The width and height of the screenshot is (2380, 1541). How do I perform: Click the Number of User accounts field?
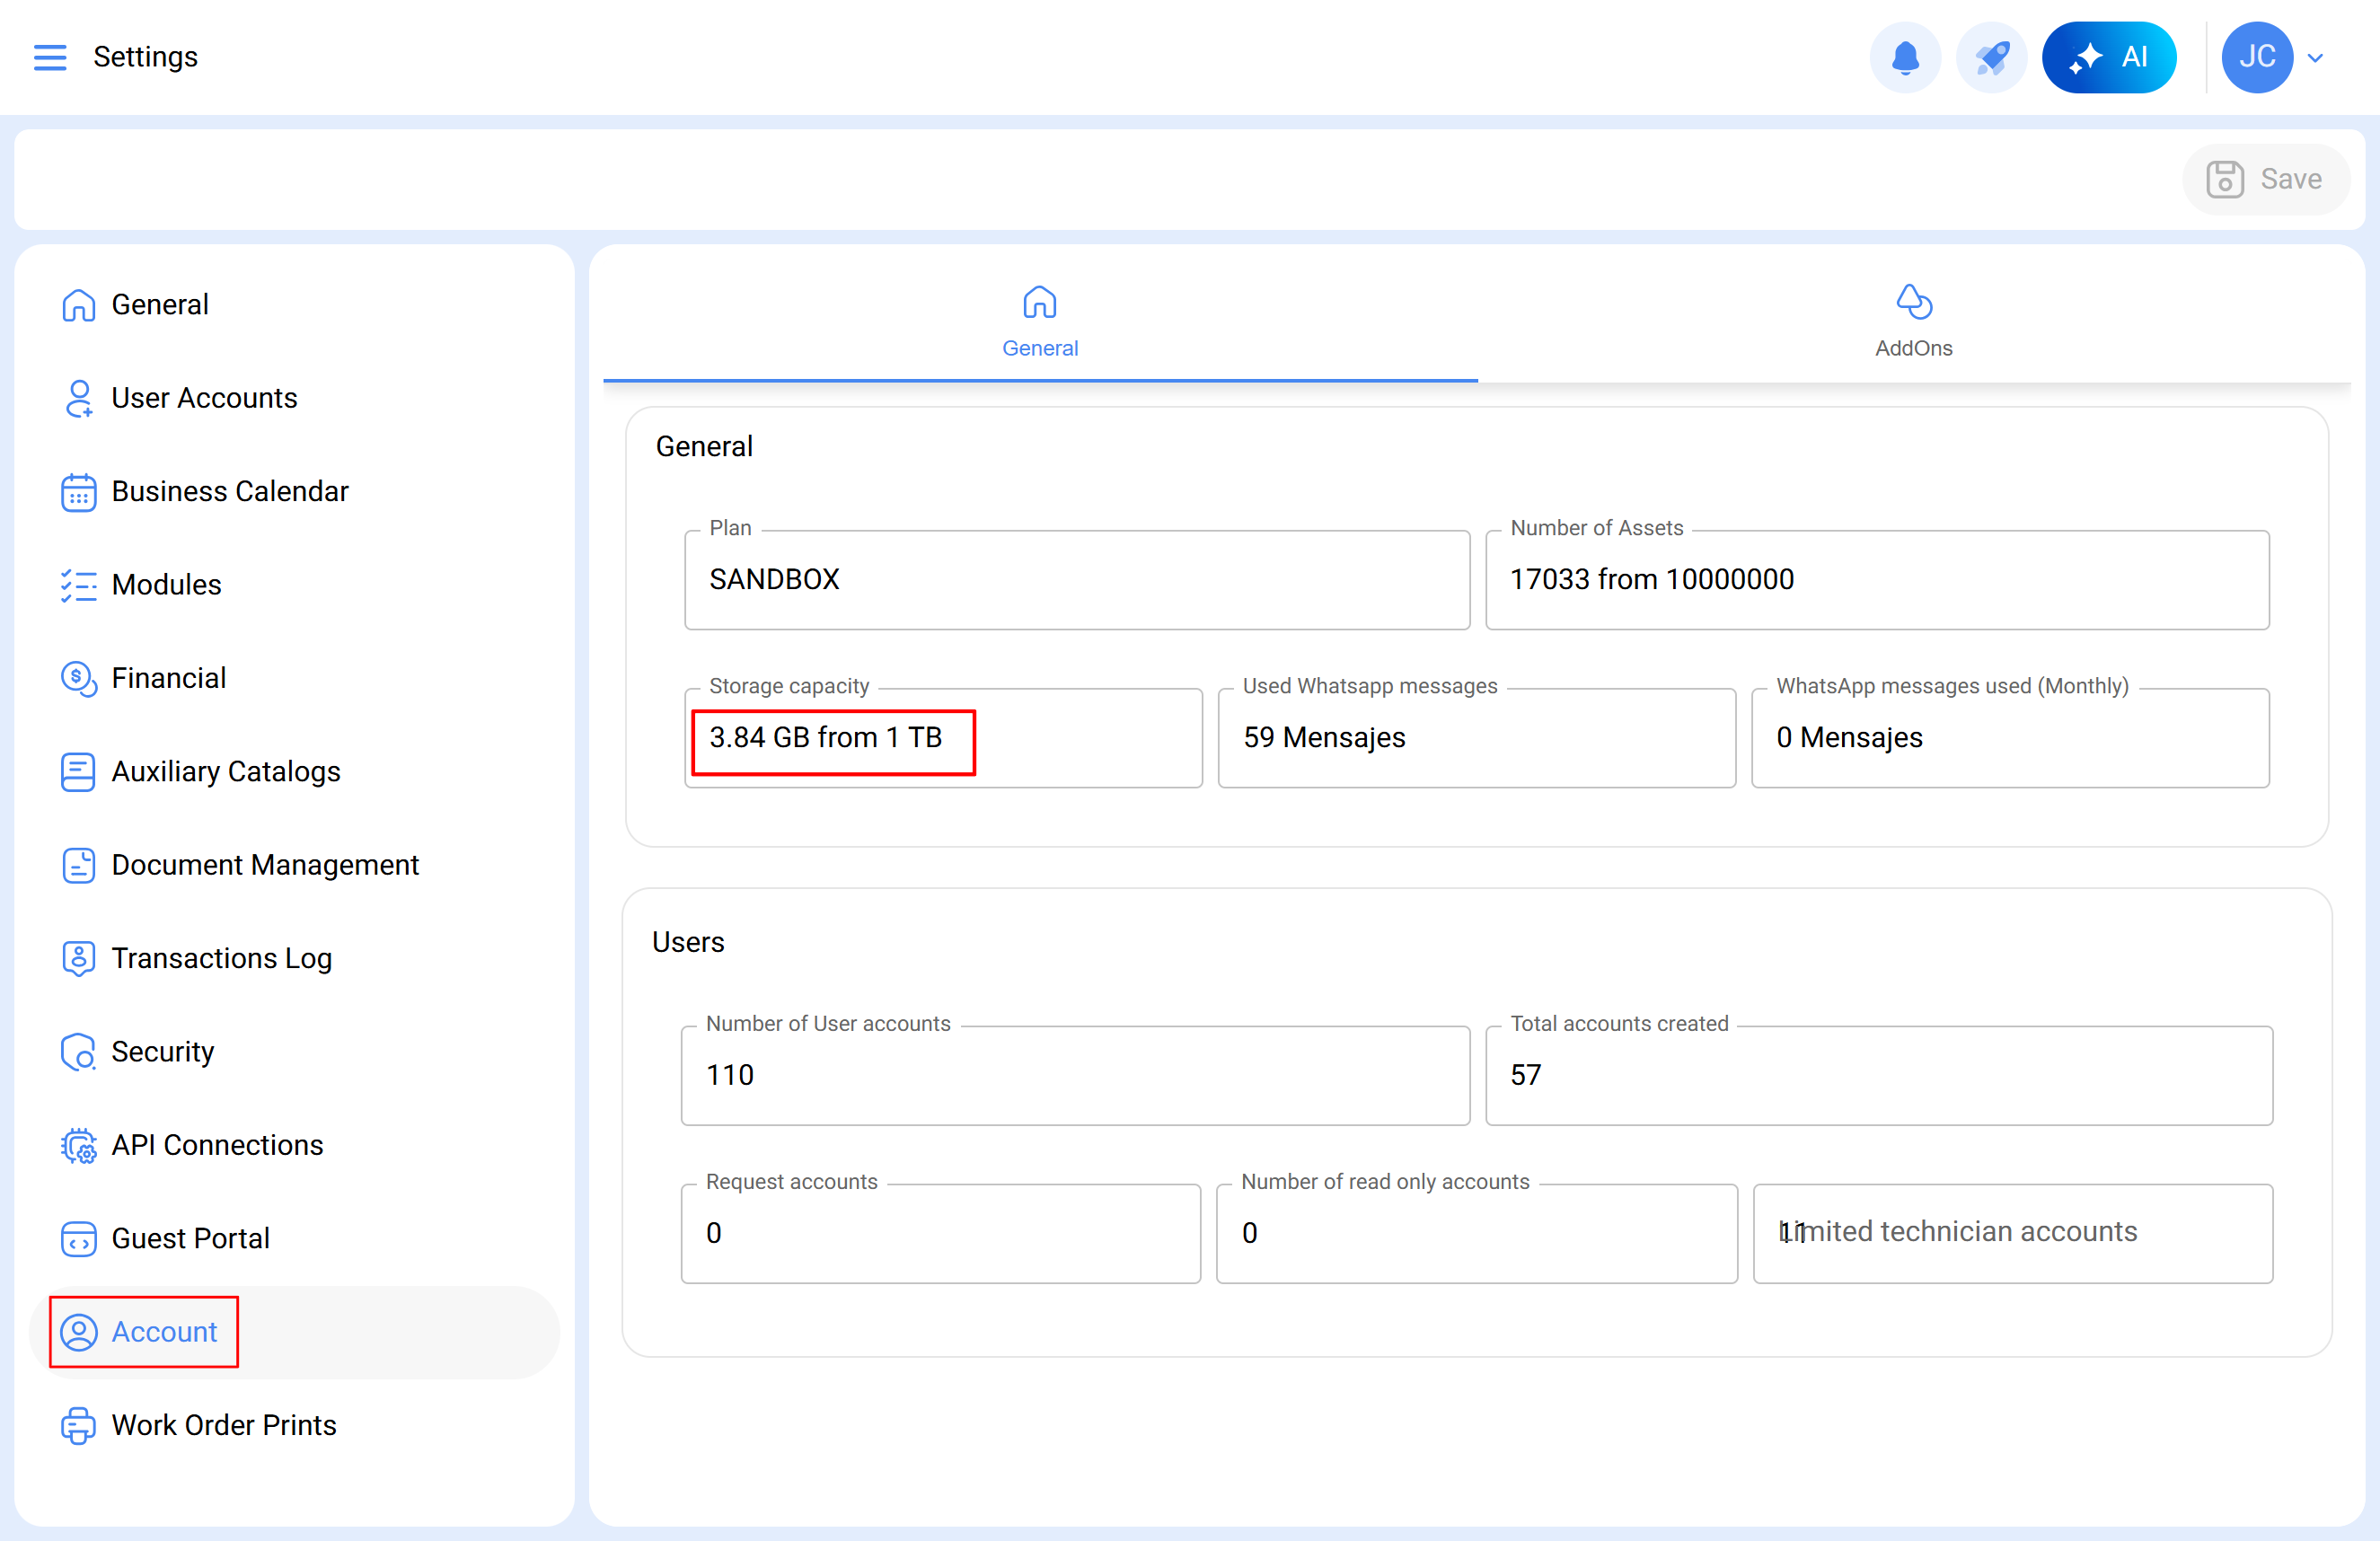pos(1074,1075)
